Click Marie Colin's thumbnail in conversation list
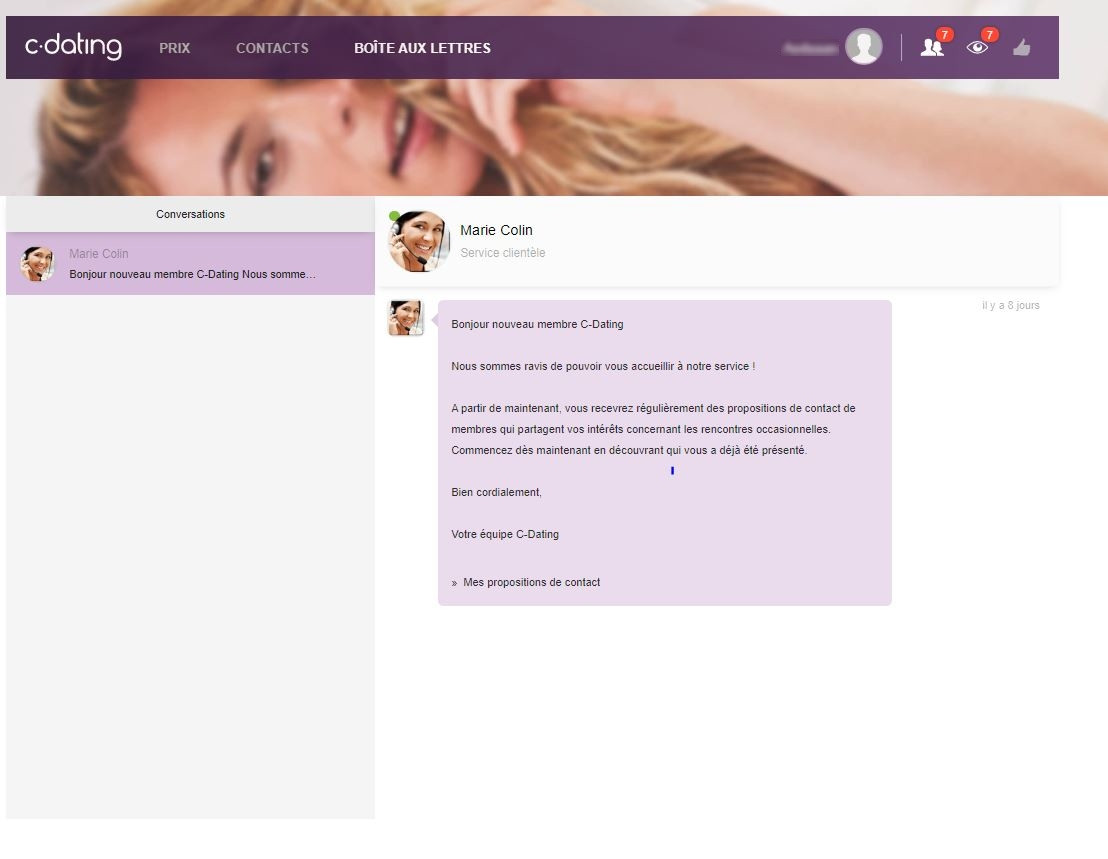This screenshot has height=859, width=1108. tap(38, 264)
